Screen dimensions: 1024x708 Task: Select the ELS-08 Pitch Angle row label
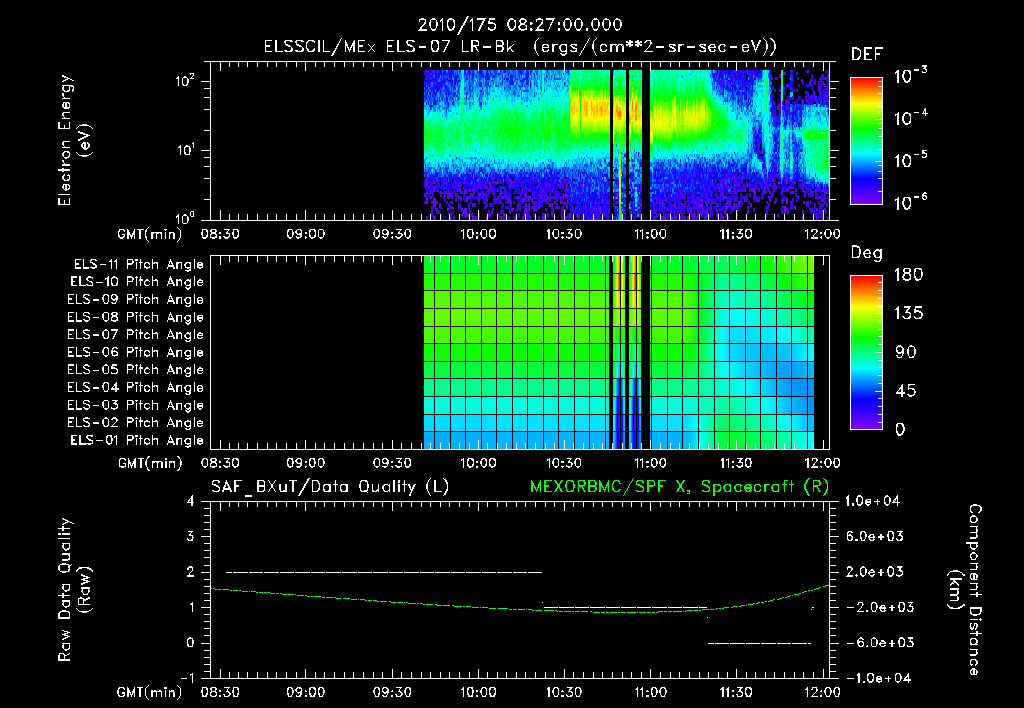pyautogui.click(x=136, y=317)
